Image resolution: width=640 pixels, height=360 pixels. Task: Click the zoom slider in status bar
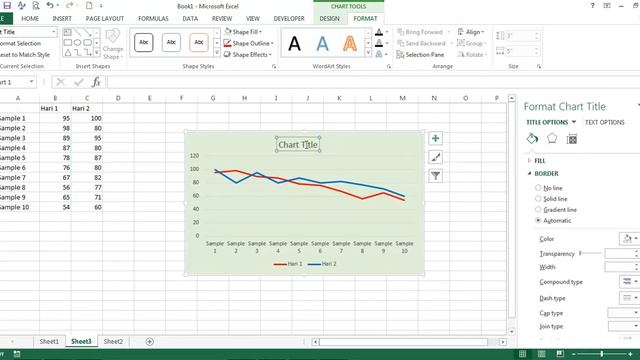(602, 354)
